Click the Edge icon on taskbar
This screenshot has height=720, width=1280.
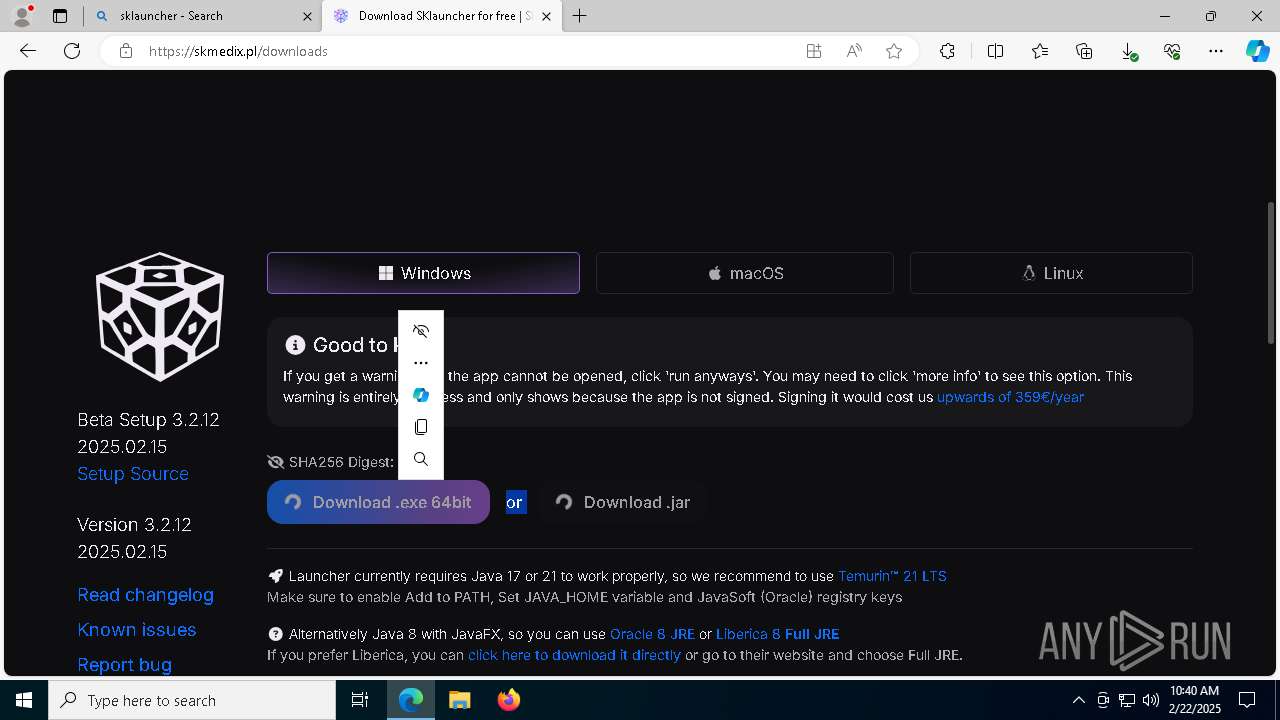(x=411, y=700)
